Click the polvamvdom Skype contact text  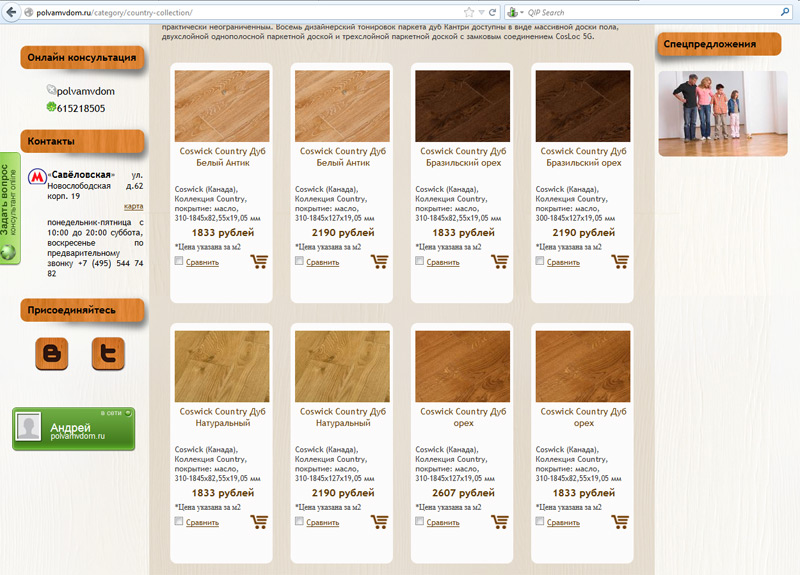[86, 91]
